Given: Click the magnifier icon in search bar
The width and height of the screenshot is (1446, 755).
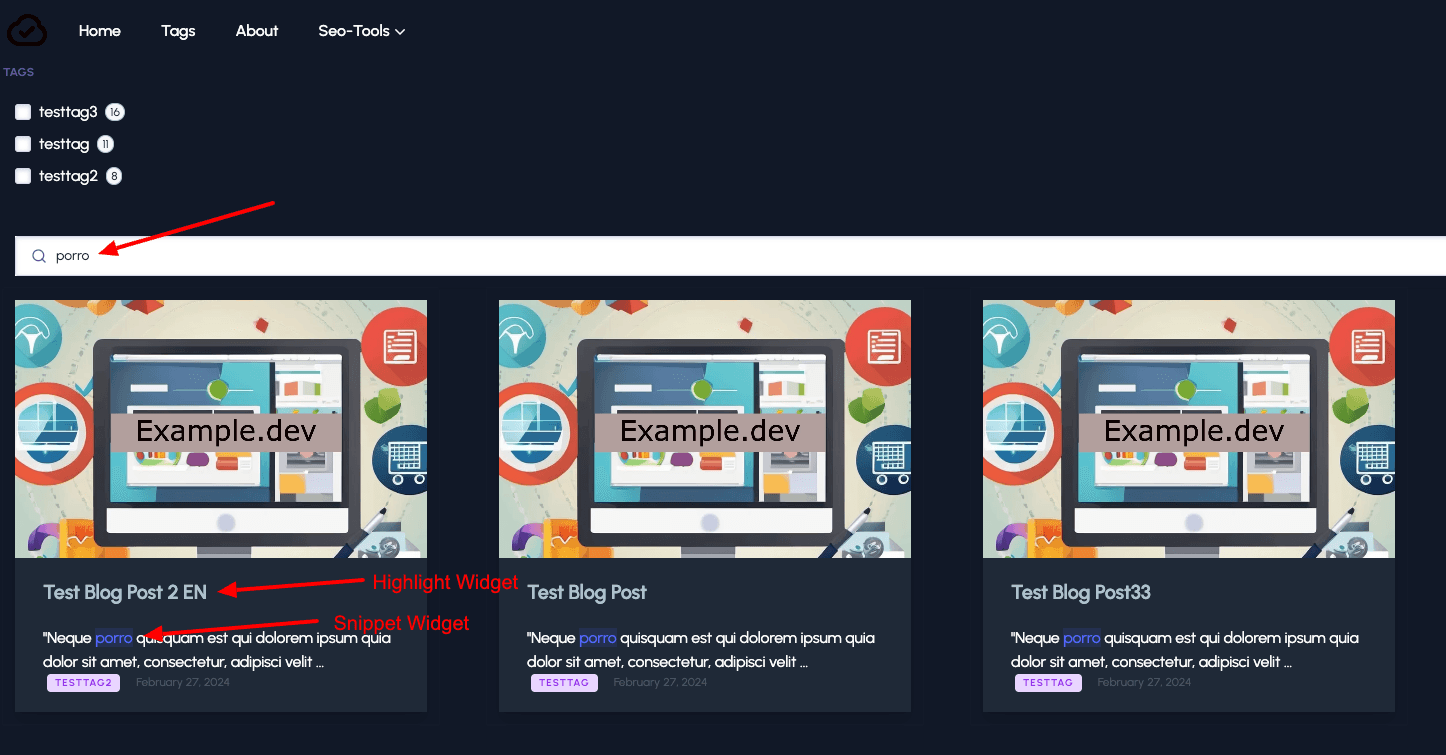Looking at the screenshot, I should [39, 256].
